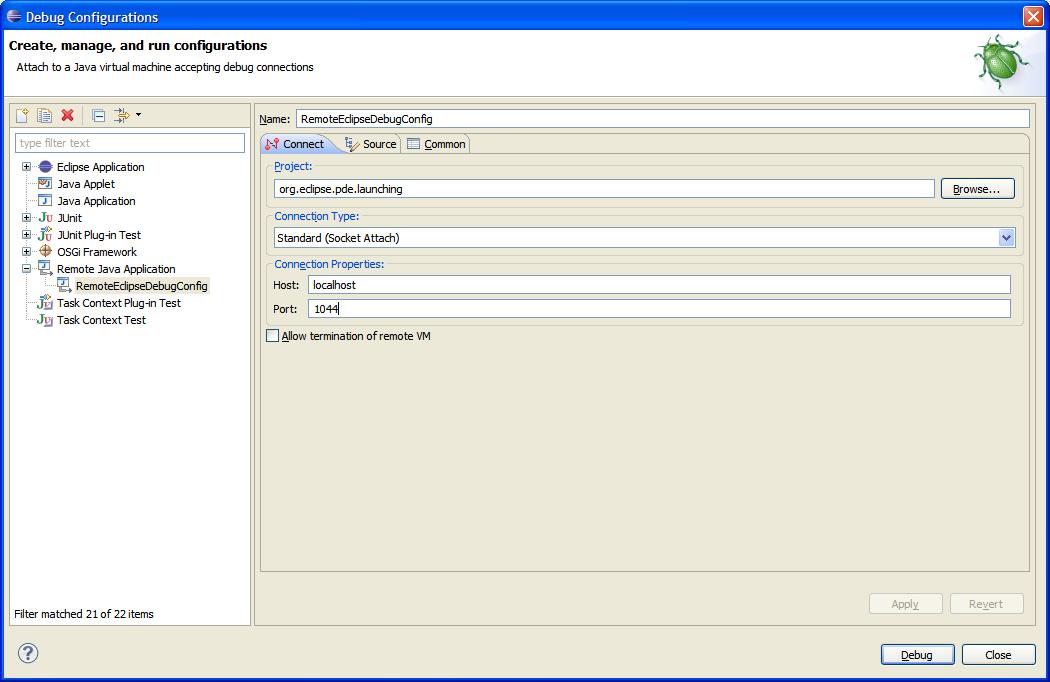Switch to the Common tab
The width and height of the screenshot is (1050, 682).
click(436, 144)
